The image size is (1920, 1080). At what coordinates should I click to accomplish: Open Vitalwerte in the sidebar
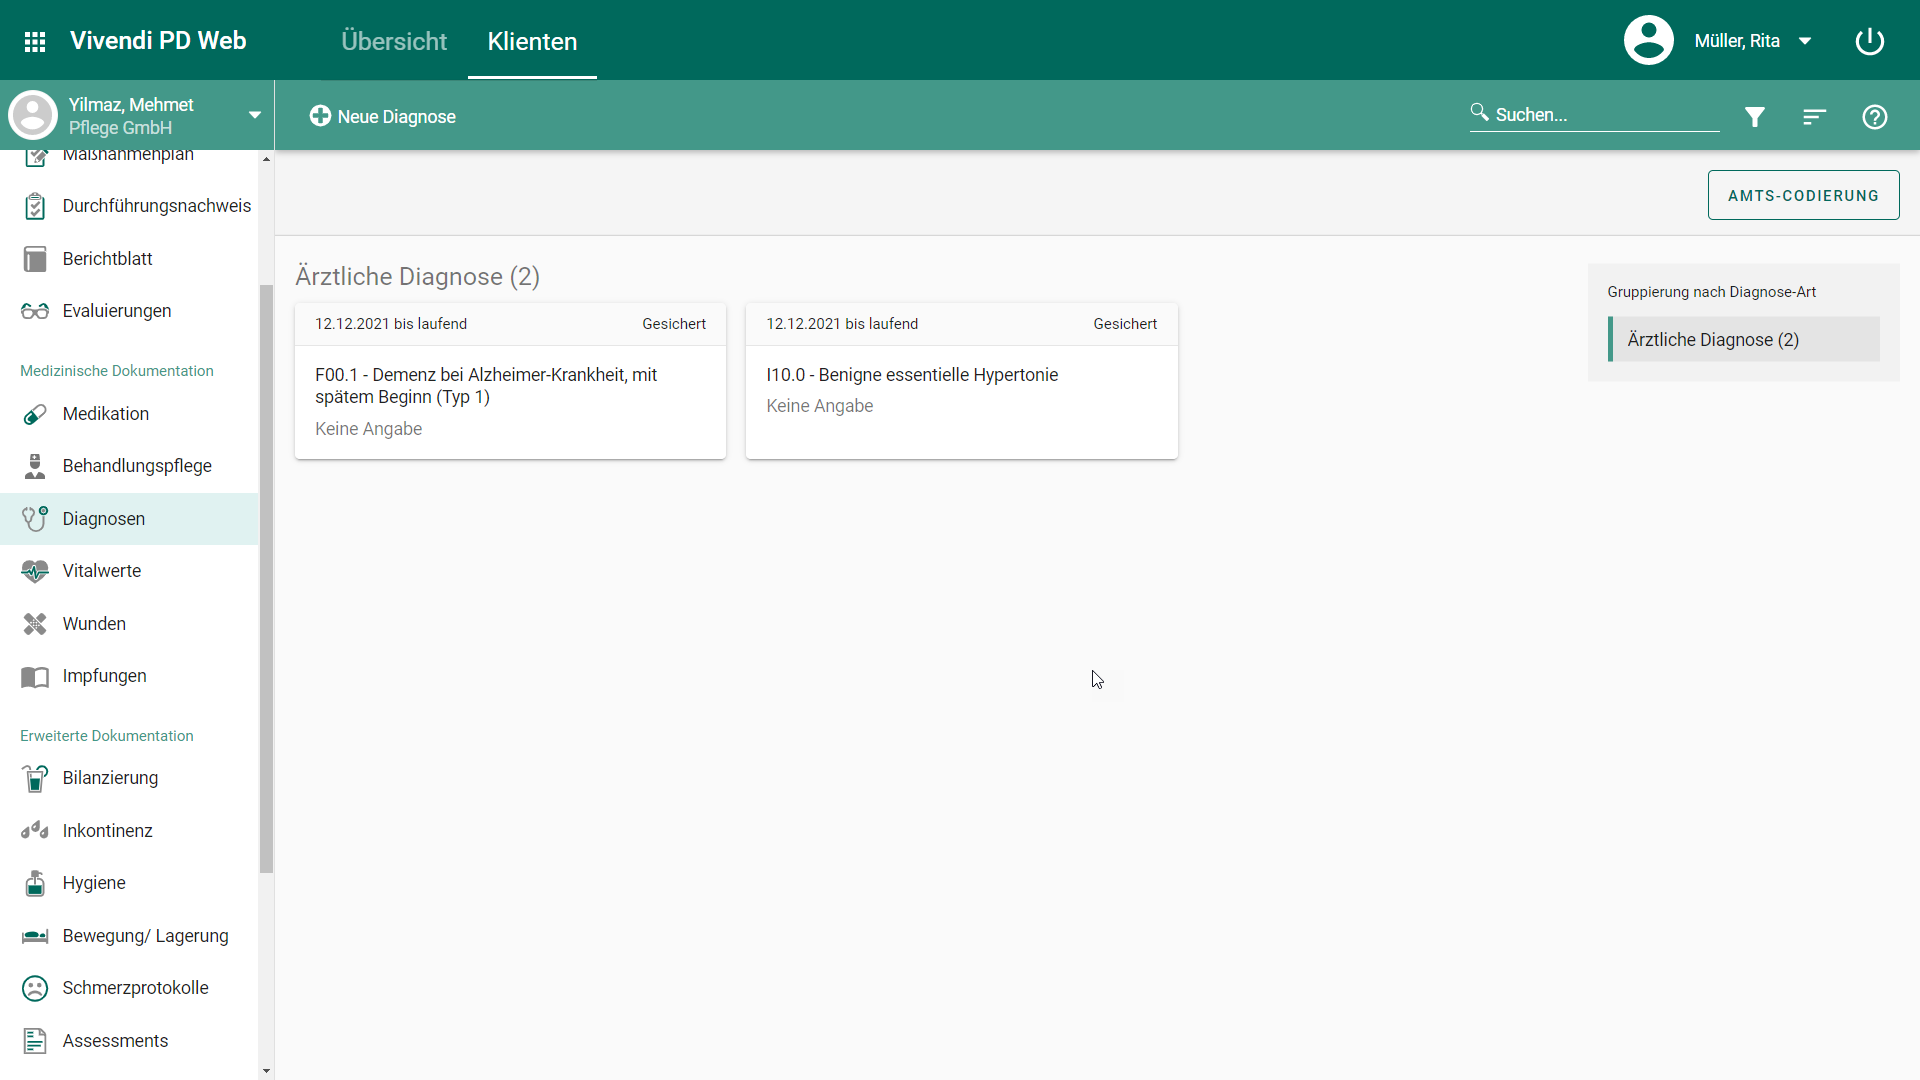pos(101,571)
